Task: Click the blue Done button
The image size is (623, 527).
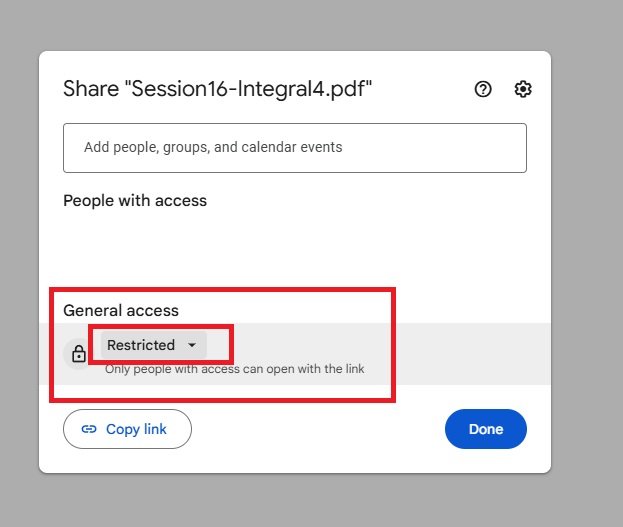Action: tap(485, 429)
